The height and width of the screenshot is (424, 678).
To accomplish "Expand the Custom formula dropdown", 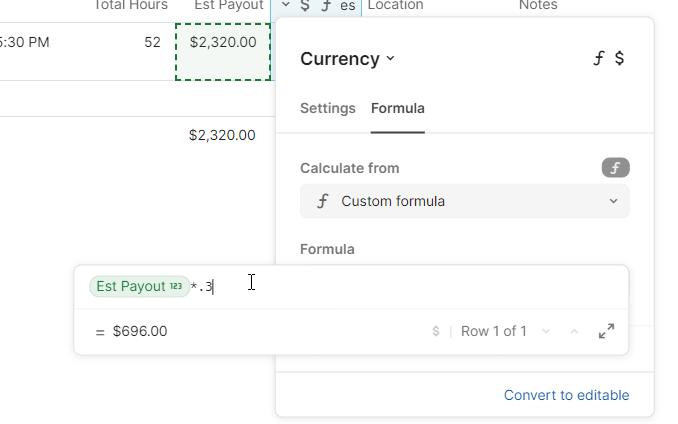I will (x=465, y=201).
